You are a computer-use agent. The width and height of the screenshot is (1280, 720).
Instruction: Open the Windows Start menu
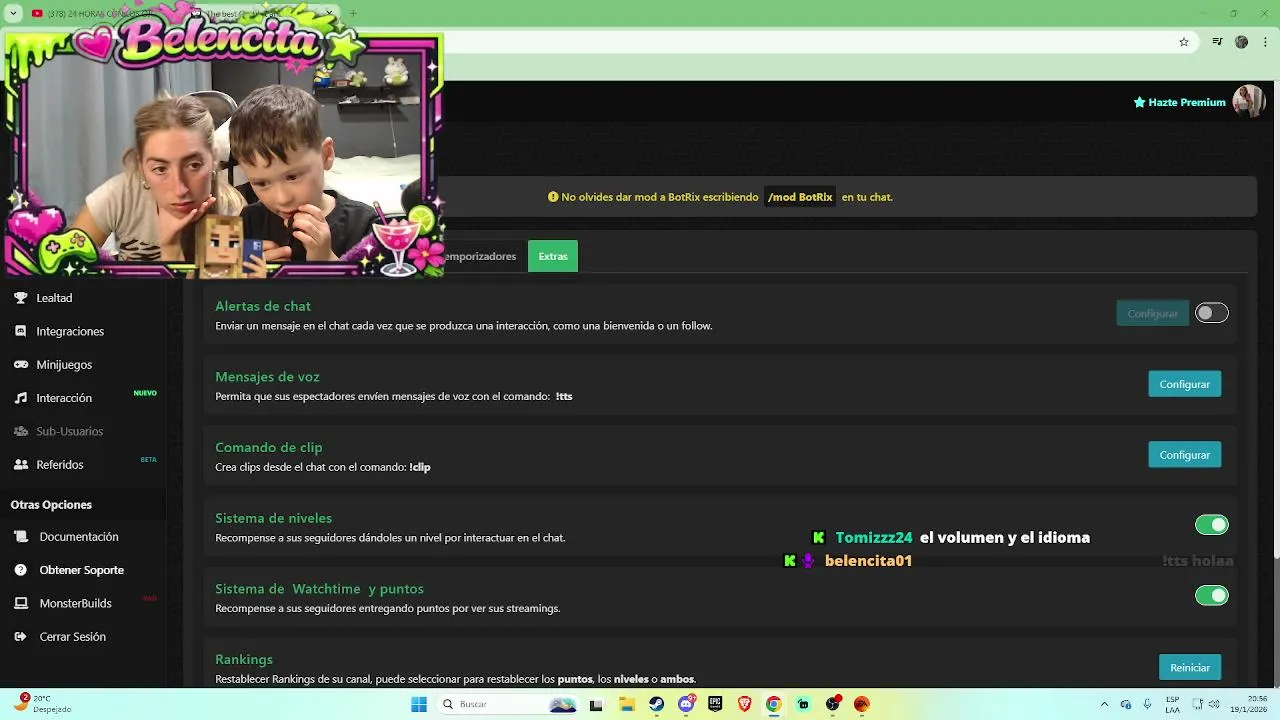[x=418, y=704]
